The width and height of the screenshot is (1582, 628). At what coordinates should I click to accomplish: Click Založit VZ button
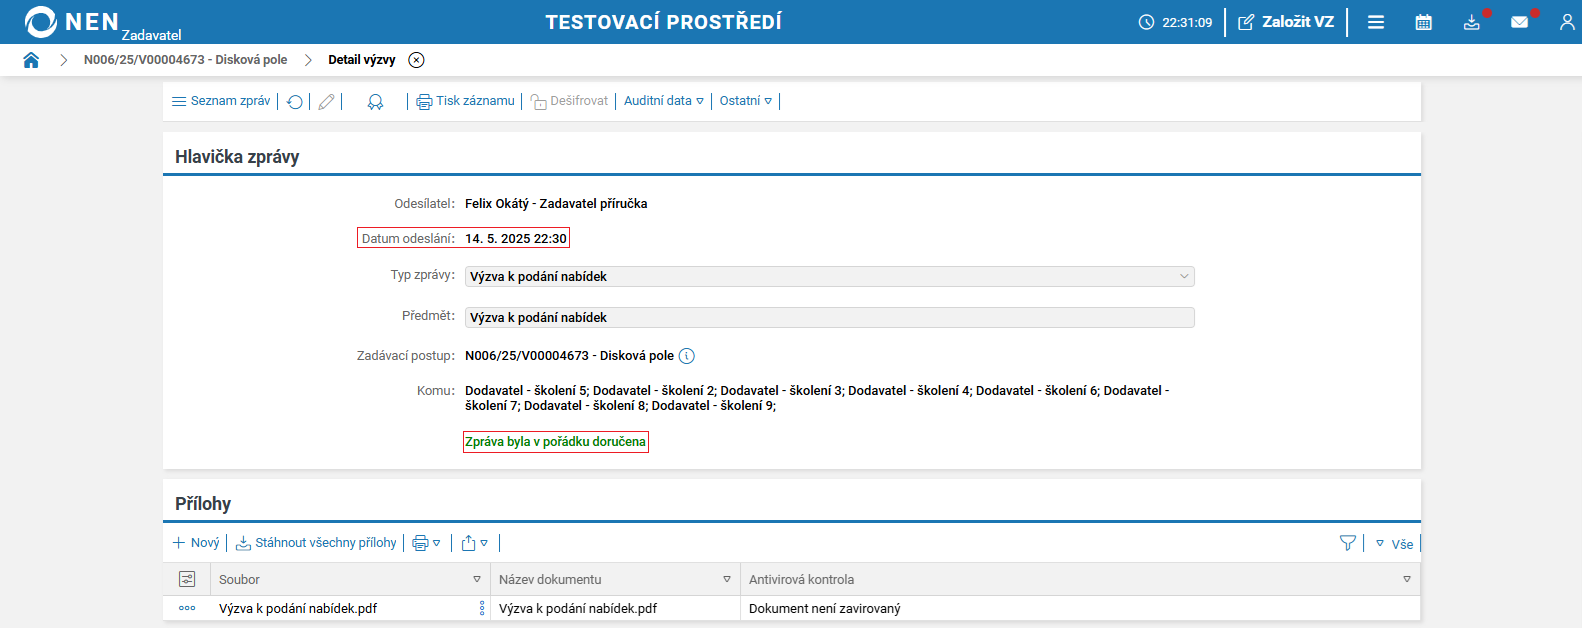pyautogui.click(x=1286, y=22)
